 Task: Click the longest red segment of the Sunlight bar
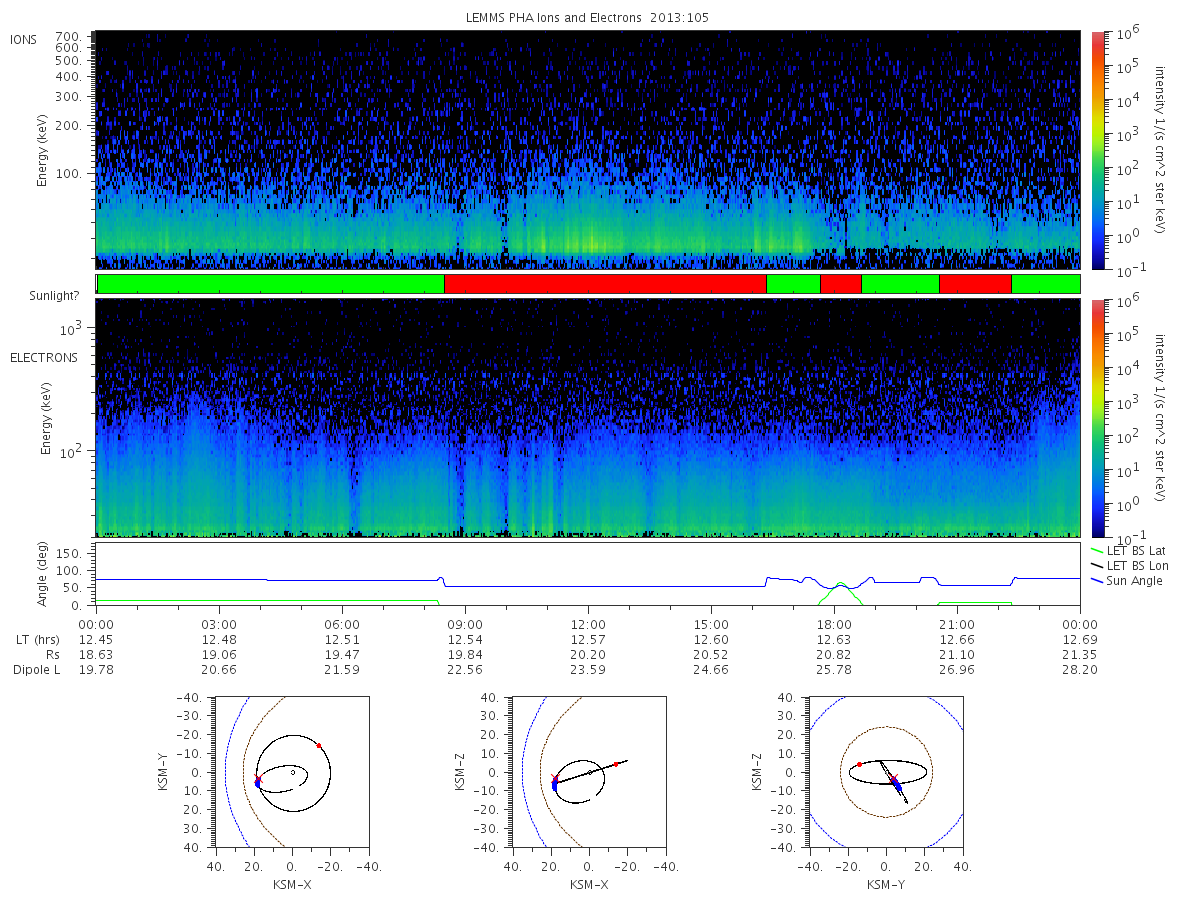coord(605,284)
